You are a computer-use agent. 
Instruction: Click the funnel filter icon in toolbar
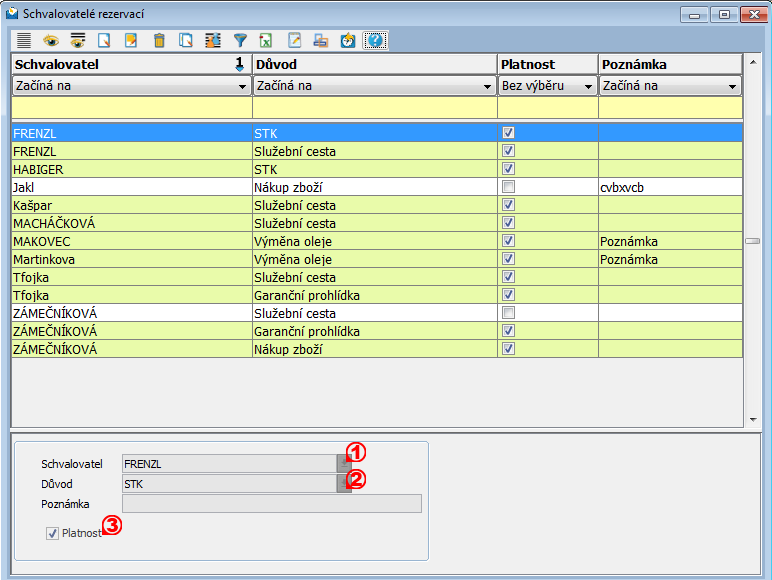[240, 41]
